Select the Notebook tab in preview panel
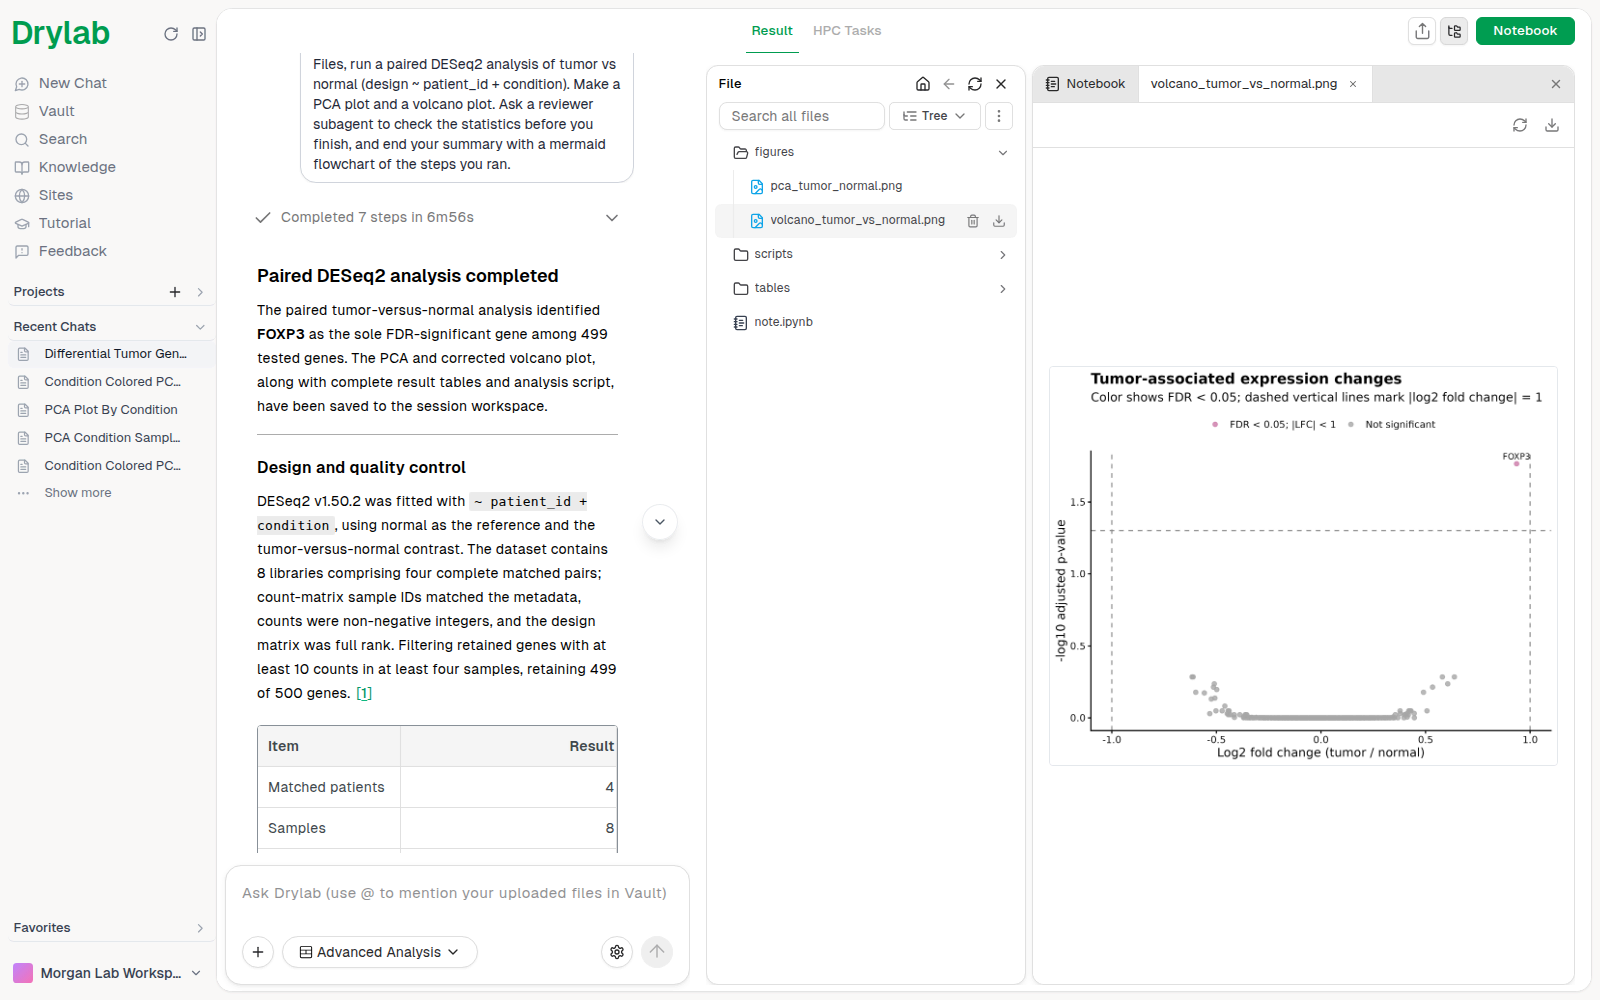This screenshot has height=1000, width=1600. (x=1085, y=84)
